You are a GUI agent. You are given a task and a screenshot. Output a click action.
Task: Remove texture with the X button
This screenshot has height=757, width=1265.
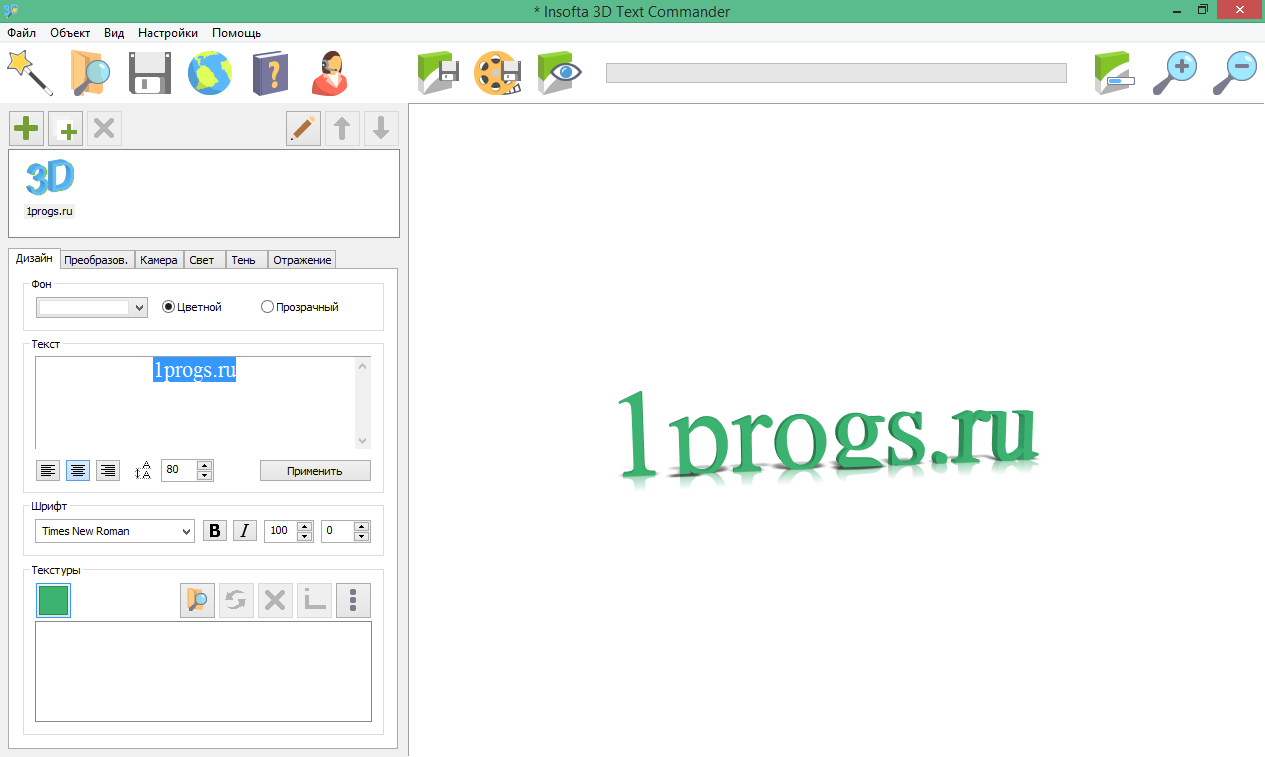click(275, 600)
